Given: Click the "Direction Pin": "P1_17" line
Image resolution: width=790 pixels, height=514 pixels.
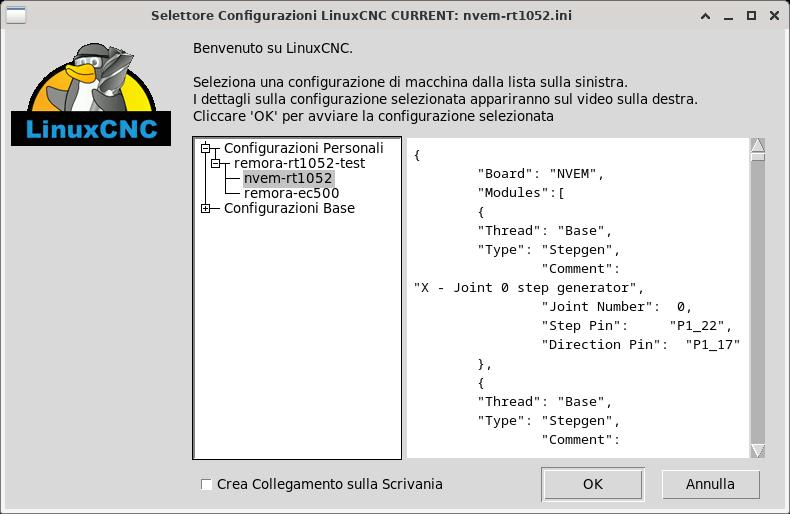Looking at the screenshot, I should pos(640,345).
